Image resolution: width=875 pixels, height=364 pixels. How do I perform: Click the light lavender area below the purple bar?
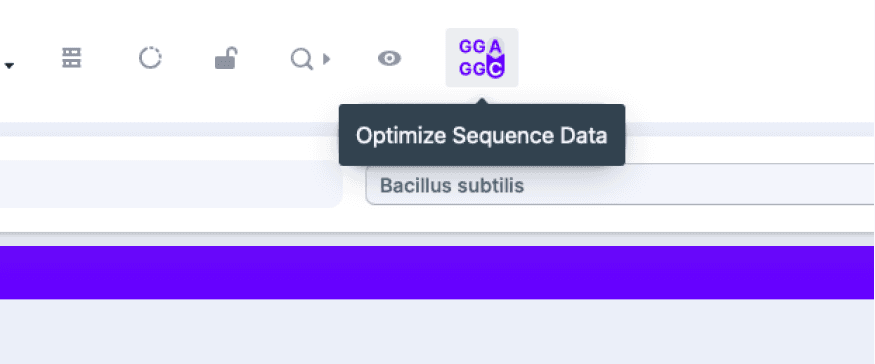(x=438, y=332)
